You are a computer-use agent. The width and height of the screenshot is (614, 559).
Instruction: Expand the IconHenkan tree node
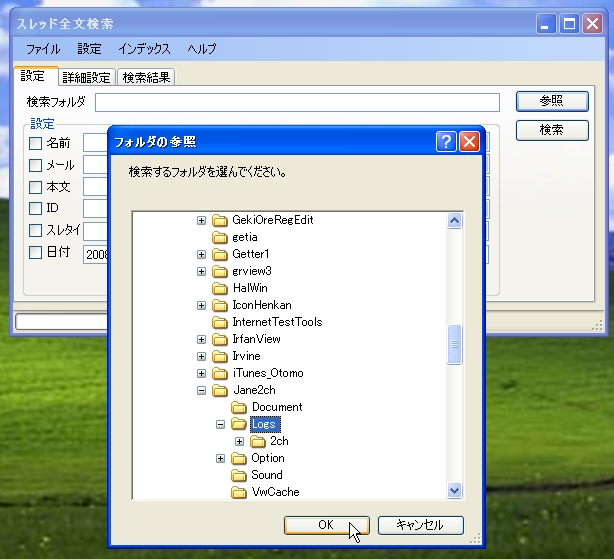coord(201,305)
